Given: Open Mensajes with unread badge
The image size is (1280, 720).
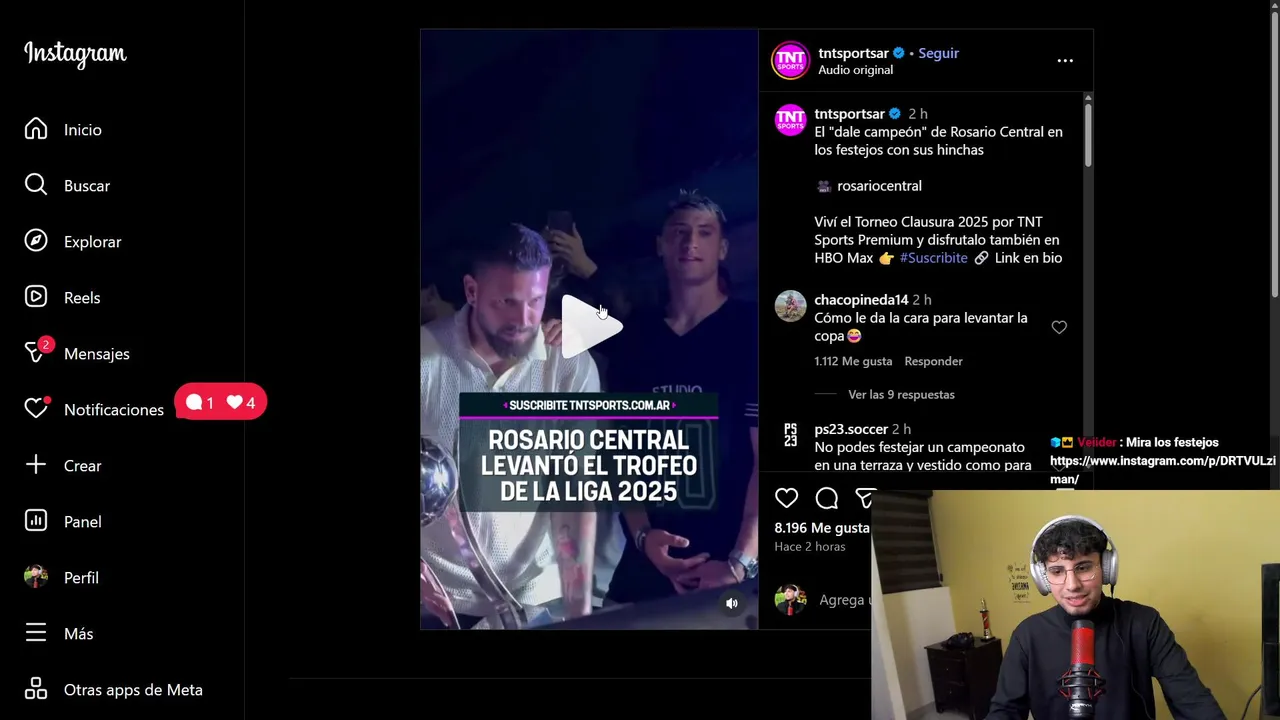Looking at the screenshot, I should click(38, 352).
